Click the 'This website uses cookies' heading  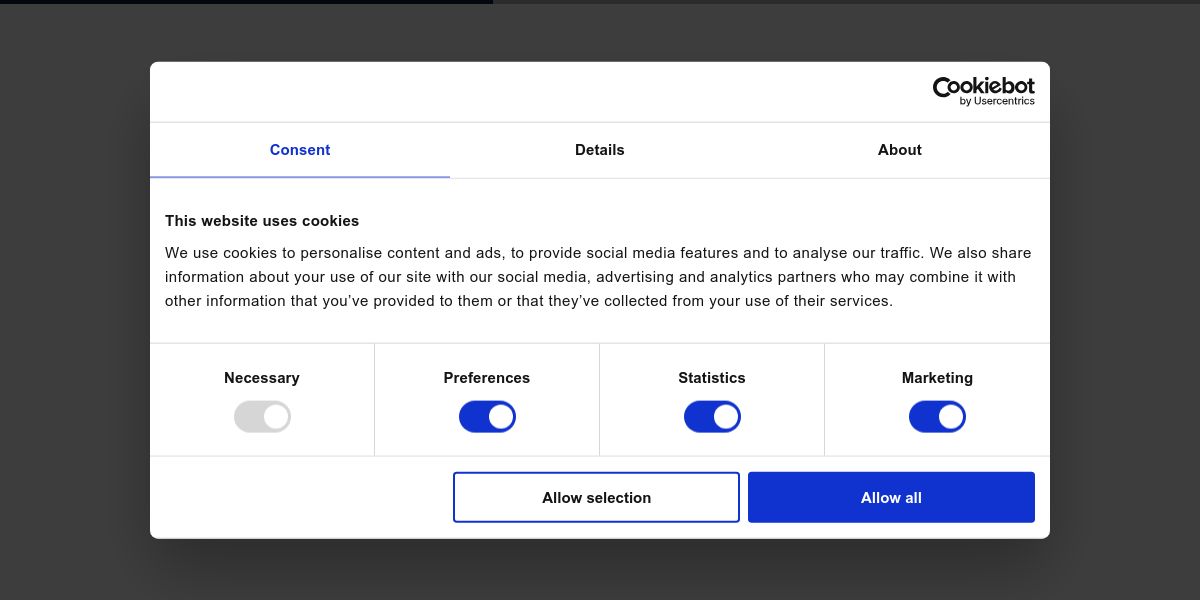coord(262,221)
